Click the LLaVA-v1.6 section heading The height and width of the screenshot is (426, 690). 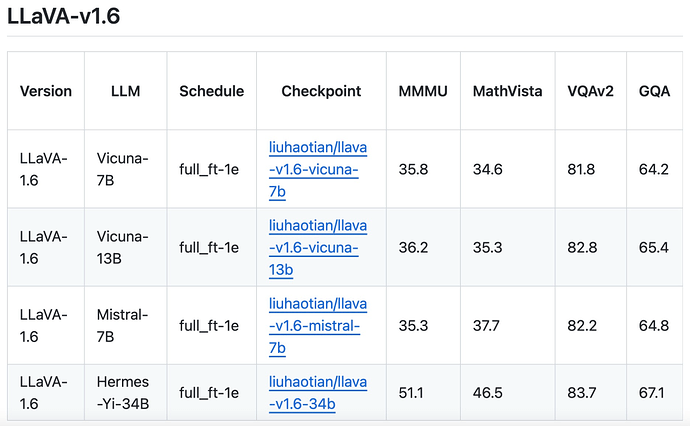(x=63, y=16)
